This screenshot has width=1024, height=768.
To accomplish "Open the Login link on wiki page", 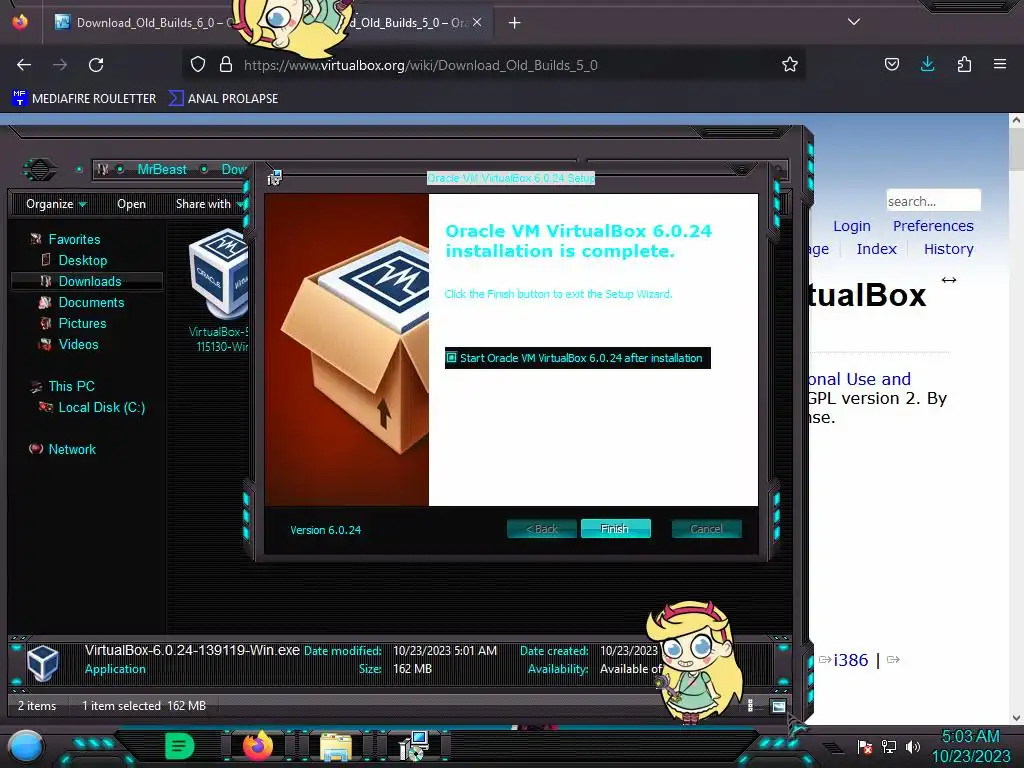I will [852, 226].
